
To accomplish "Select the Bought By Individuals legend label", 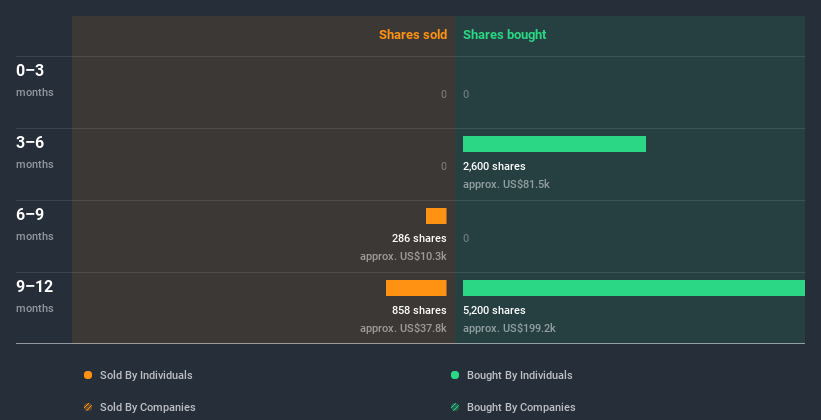I will point(519,375).
